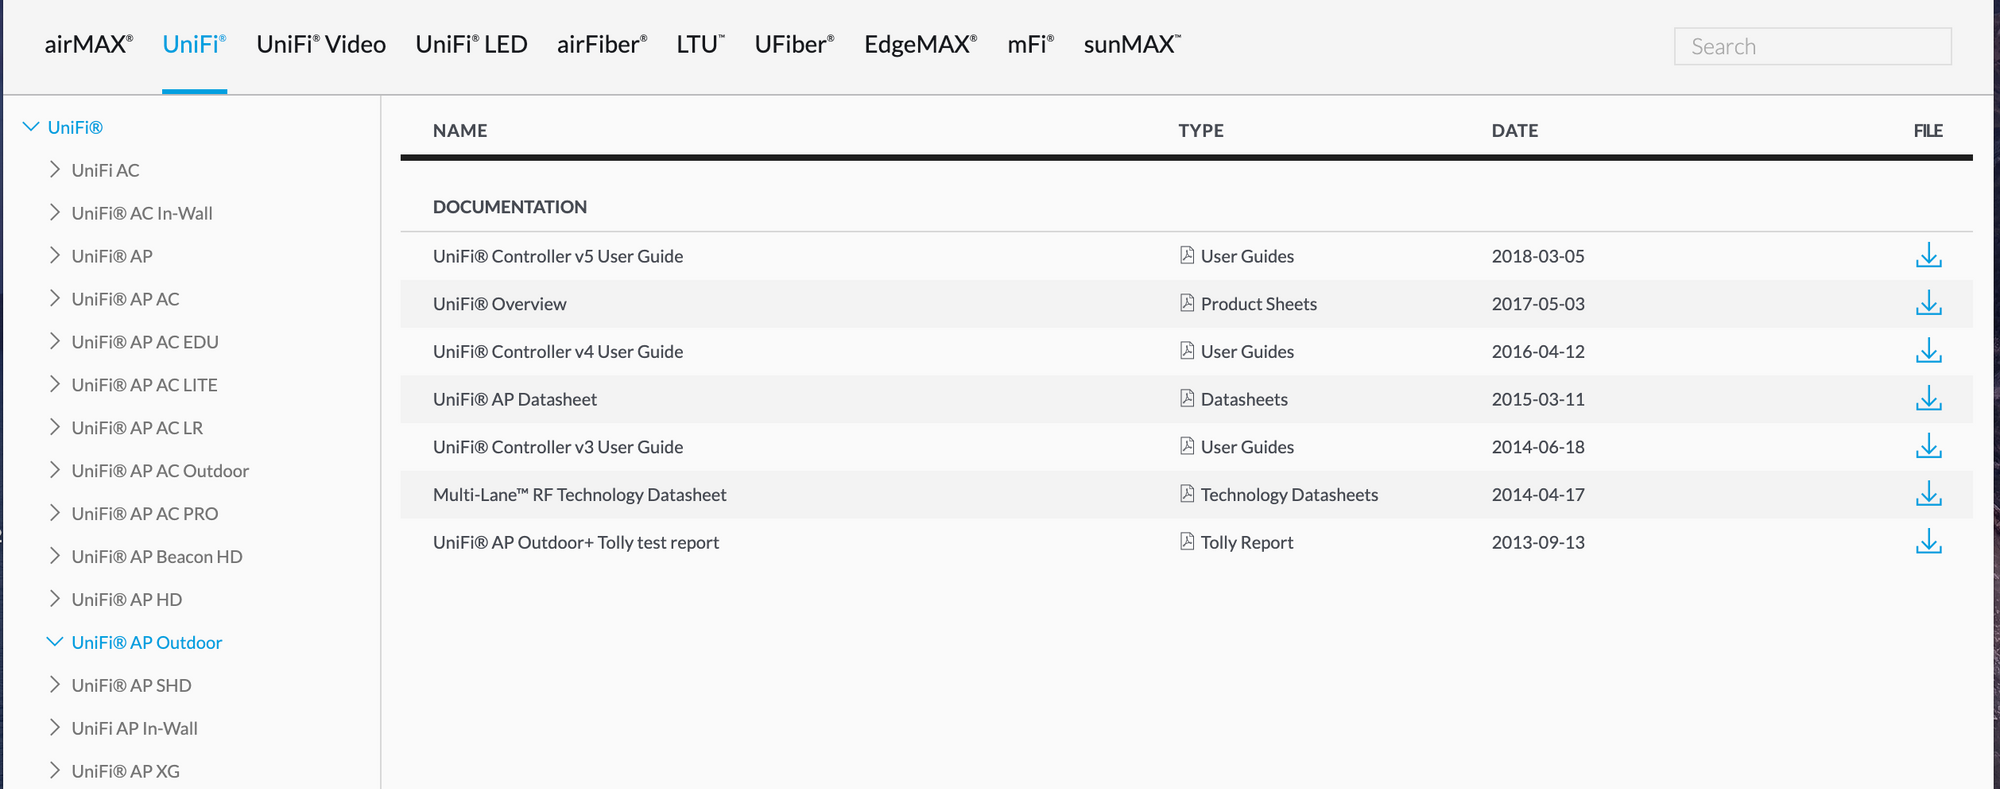
Task: Download the UniFi Controller v5 User Guide
Action: tap(1928, 256)
